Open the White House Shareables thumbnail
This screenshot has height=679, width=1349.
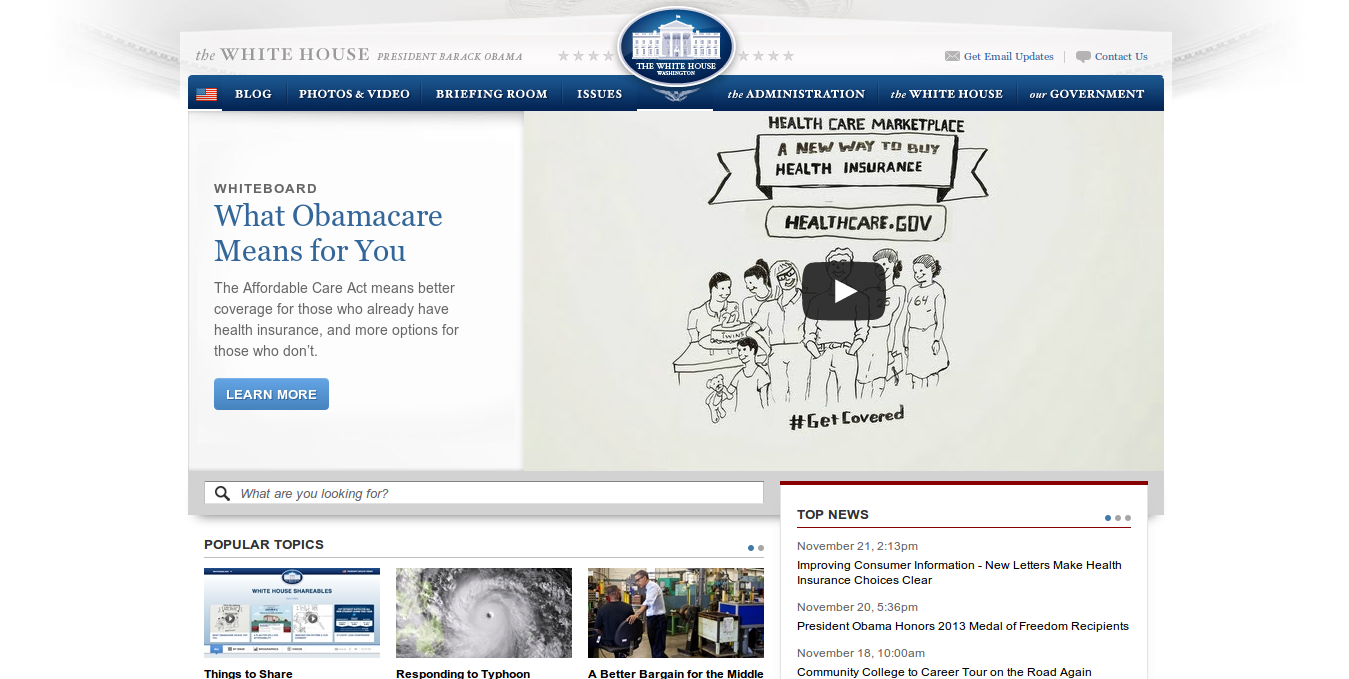tap(292, 612)
